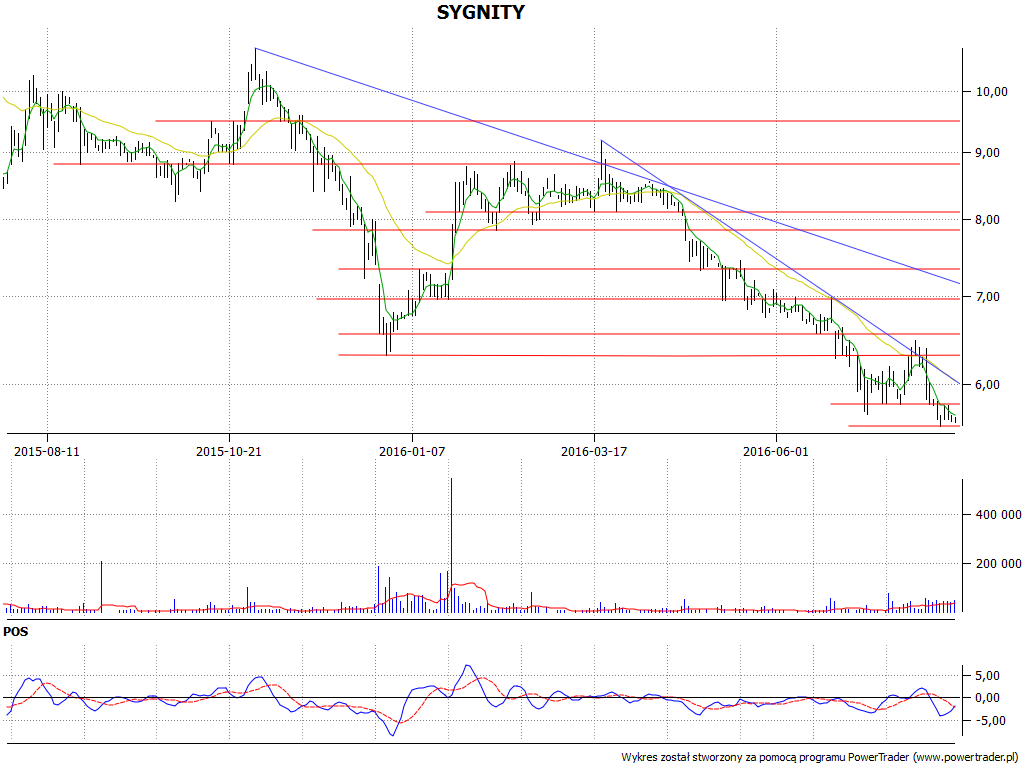
Task: Click the 6,00 price axis label
Action: pos(987,385)
